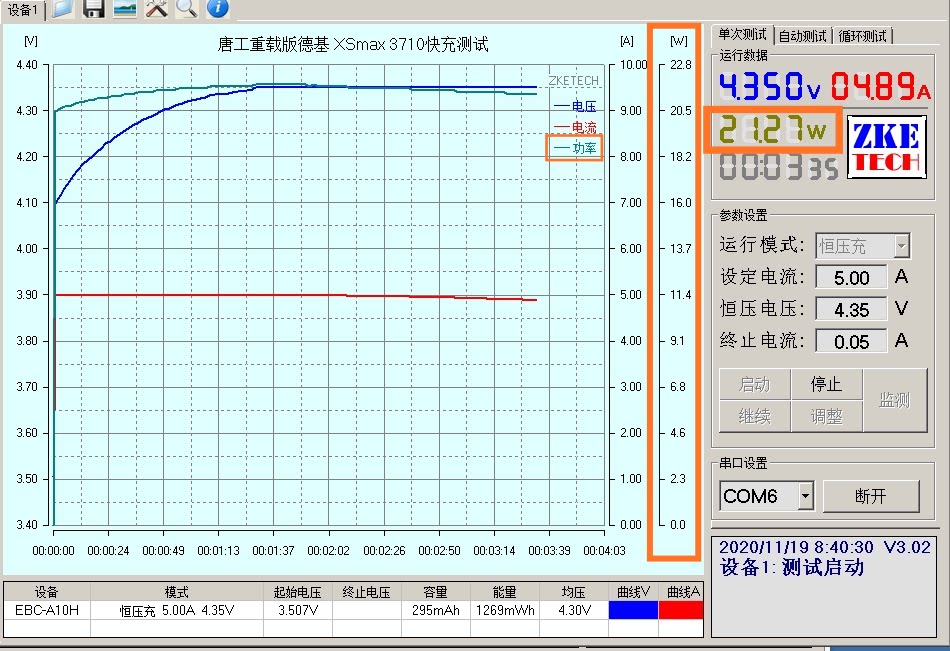Screen dimensions: 950x651
Task: Click the 设定电流 field with 5.00
Action: click(851, 278)
